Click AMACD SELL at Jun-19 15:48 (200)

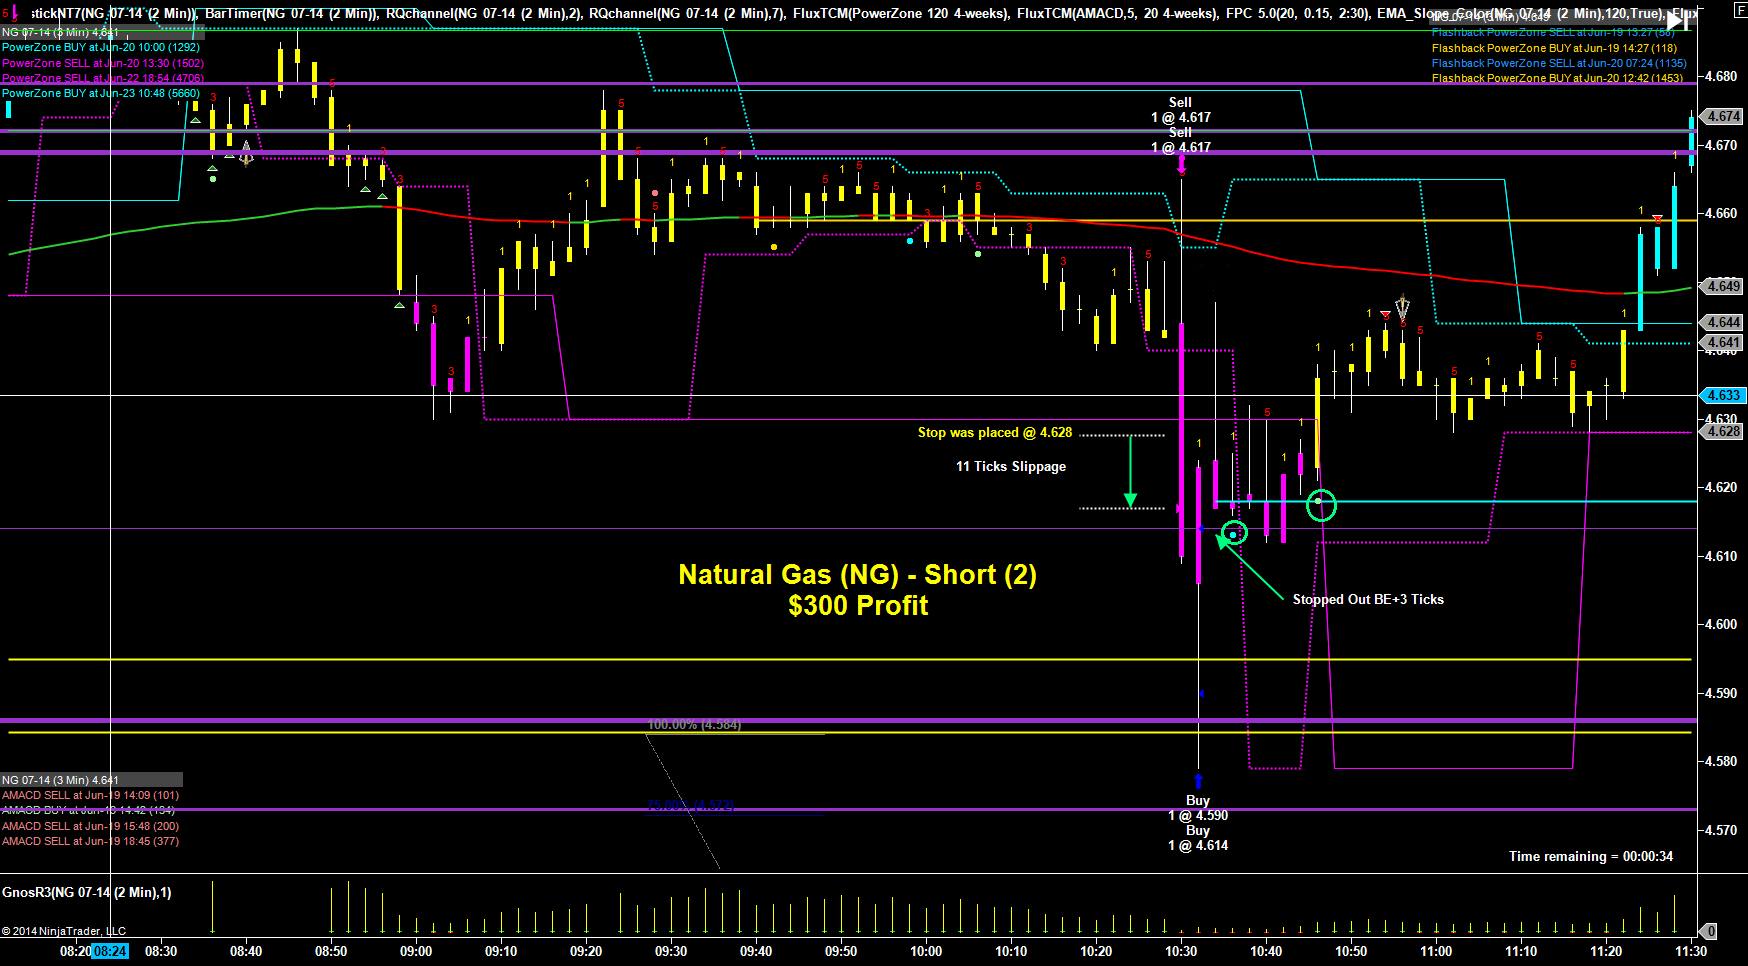[x=91, y=826]
